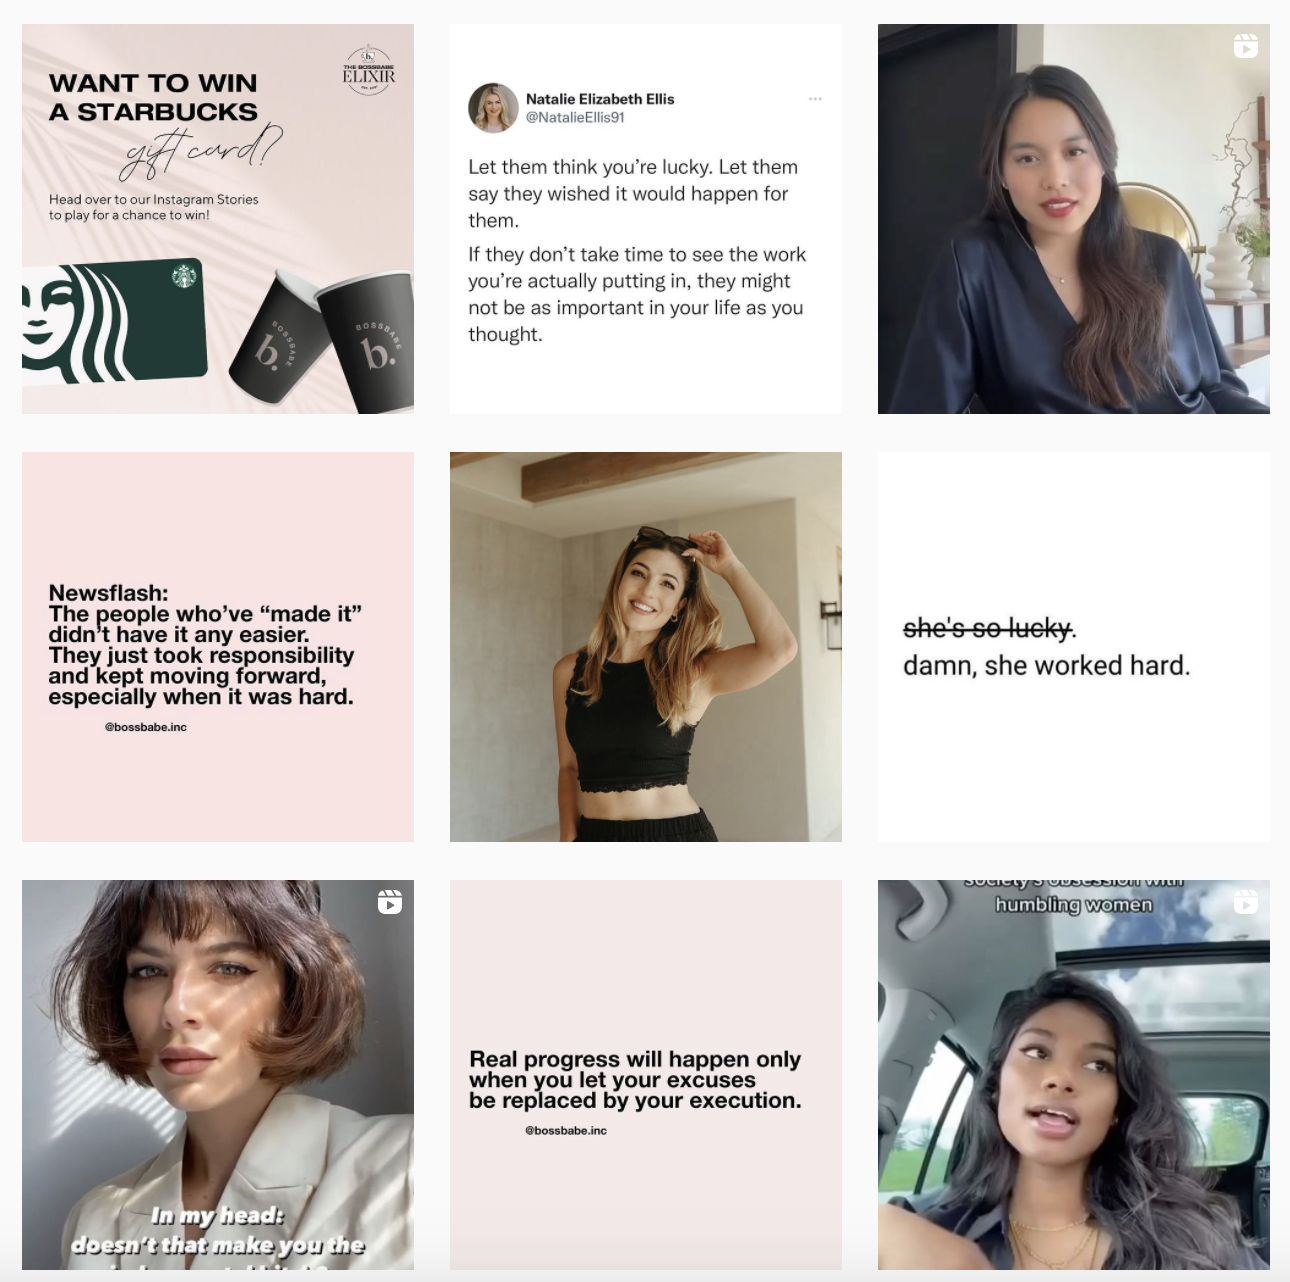Screen dimensions: 1290x1282
Task: Open the 'Newsflash' quote post
Action: click(x=218, y=647)
